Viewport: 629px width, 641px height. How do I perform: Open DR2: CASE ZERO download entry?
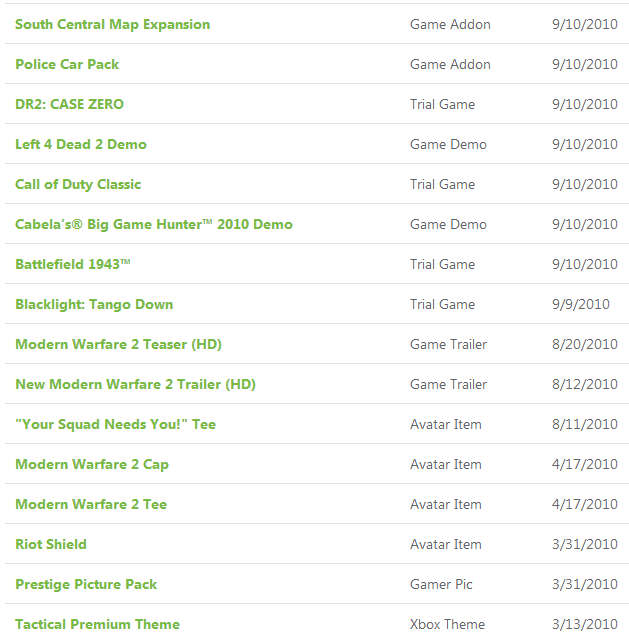click(69, 104)
